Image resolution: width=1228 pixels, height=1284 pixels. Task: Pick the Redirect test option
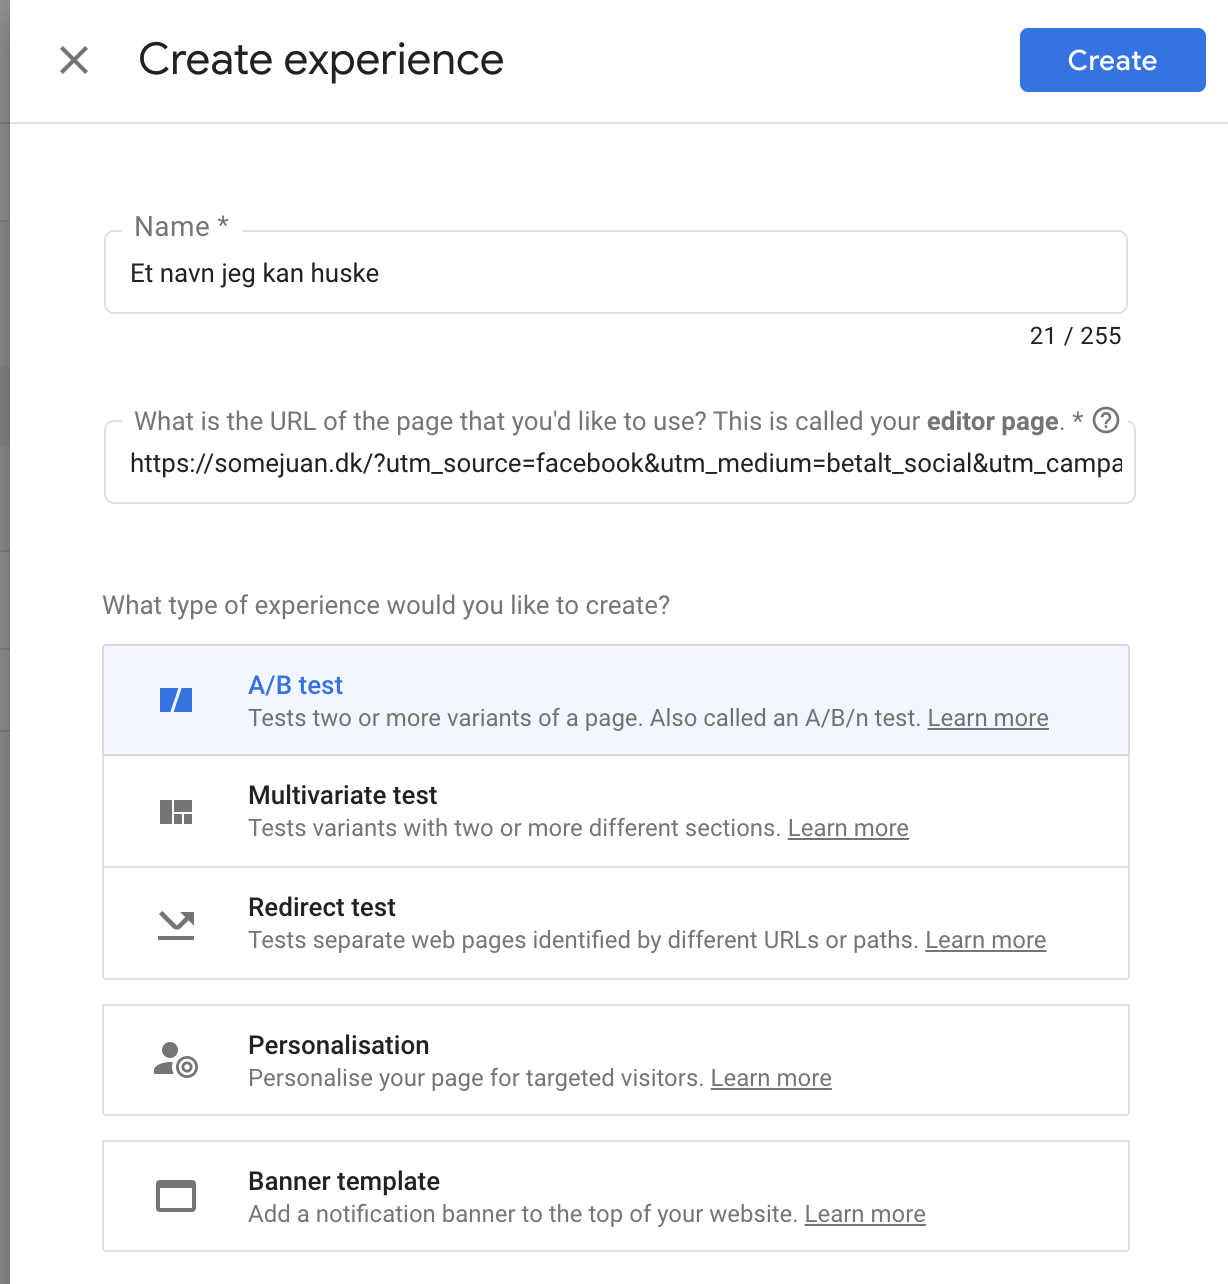616,923
